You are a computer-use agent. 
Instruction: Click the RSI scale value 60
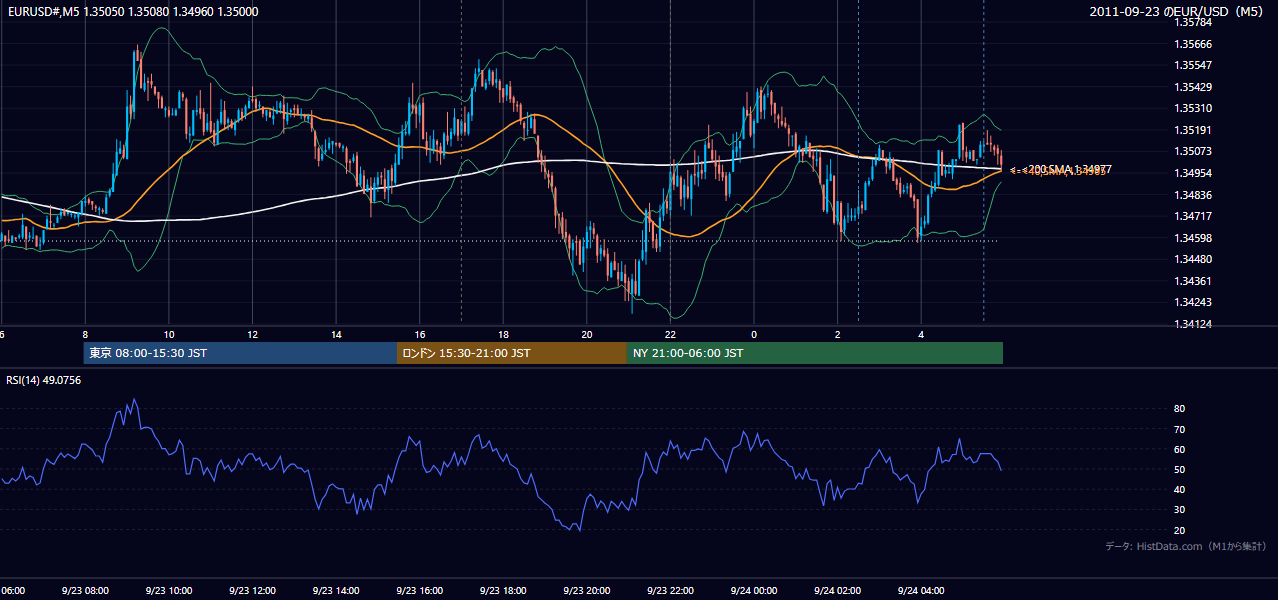(1179, 449)
